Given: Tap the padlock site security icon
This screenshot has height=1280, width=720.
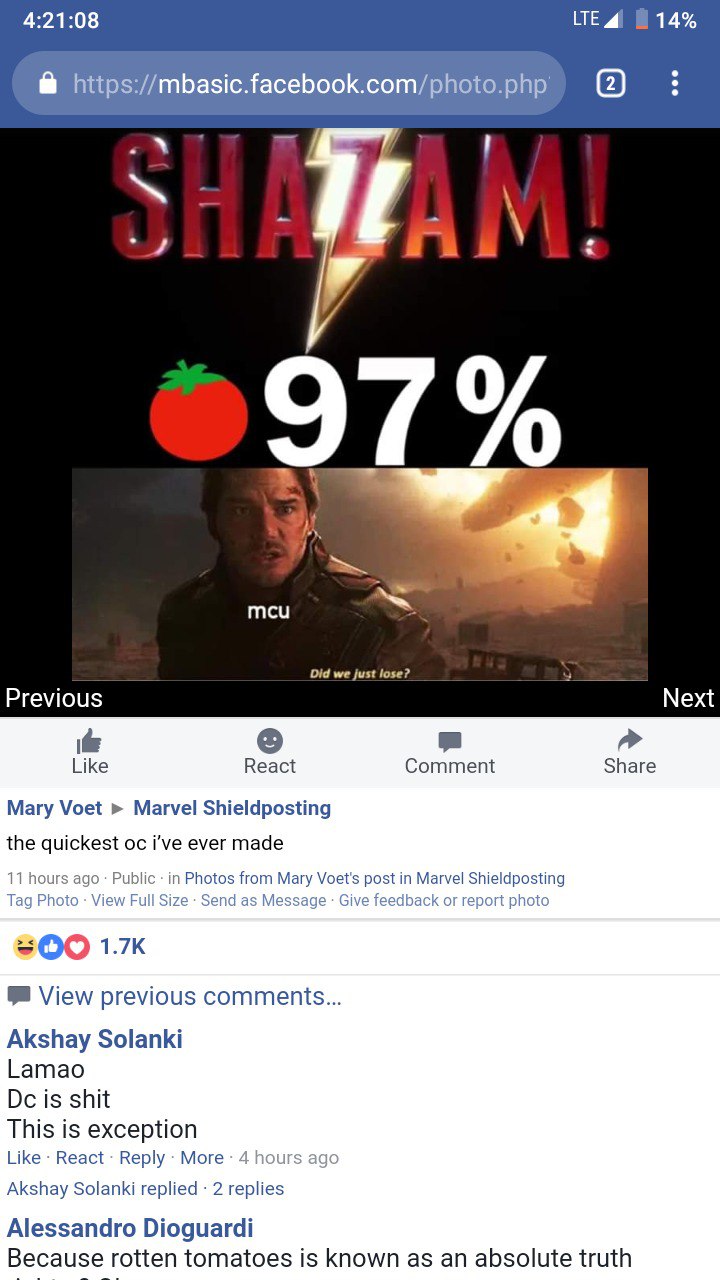Looking at the screenshot, I should (x=48, y=83).
